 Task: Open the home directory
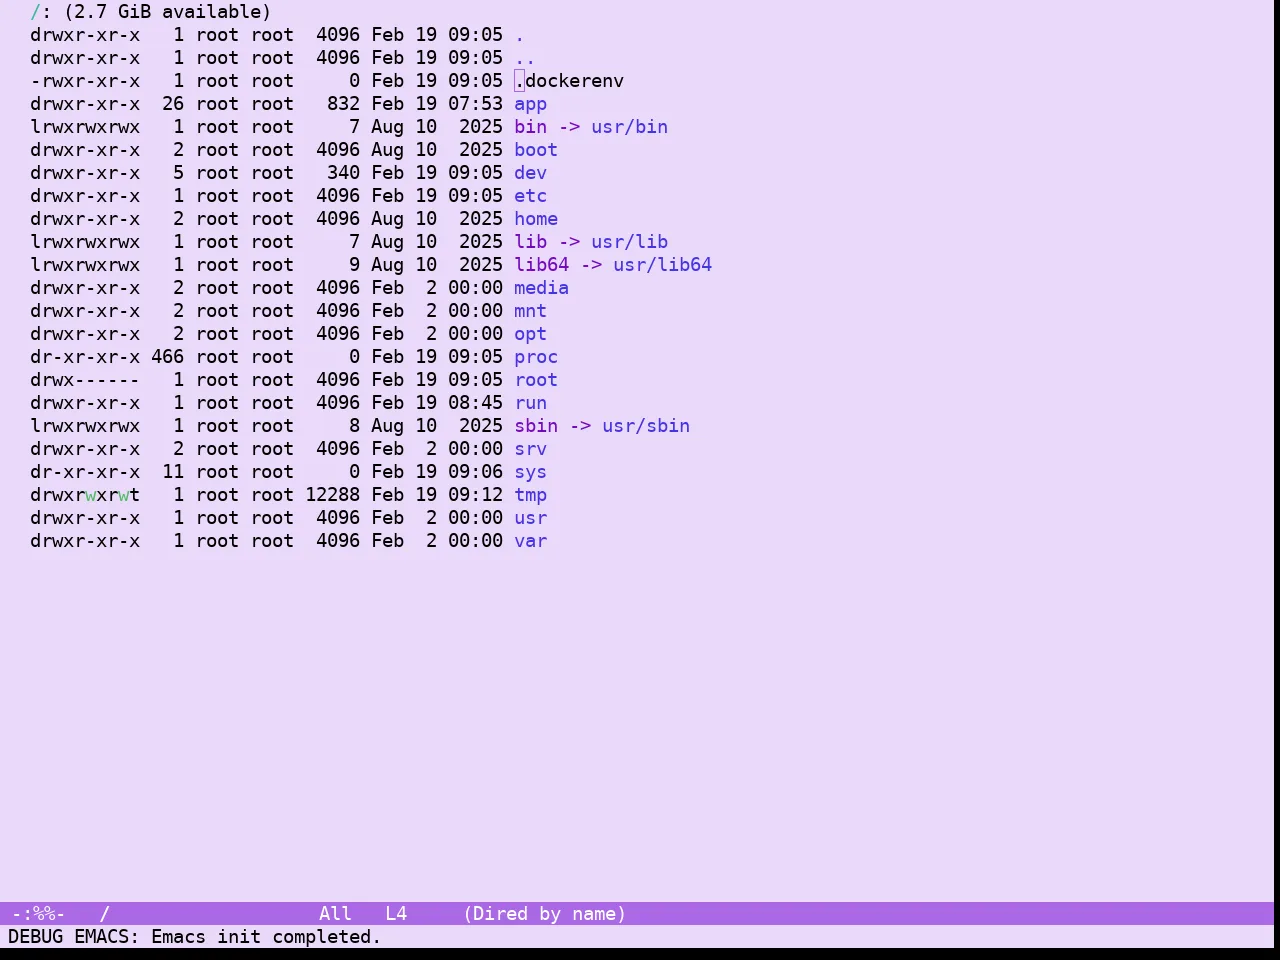[536, 219]
